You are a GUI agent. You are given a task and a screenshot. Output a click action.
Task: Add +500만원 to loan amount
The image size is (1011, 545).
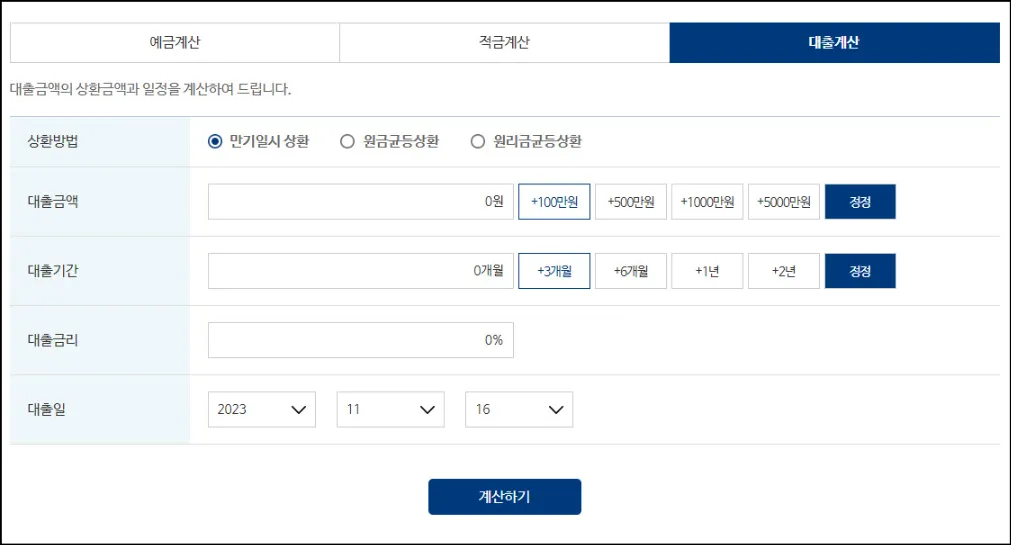click(x=631, y=202)
